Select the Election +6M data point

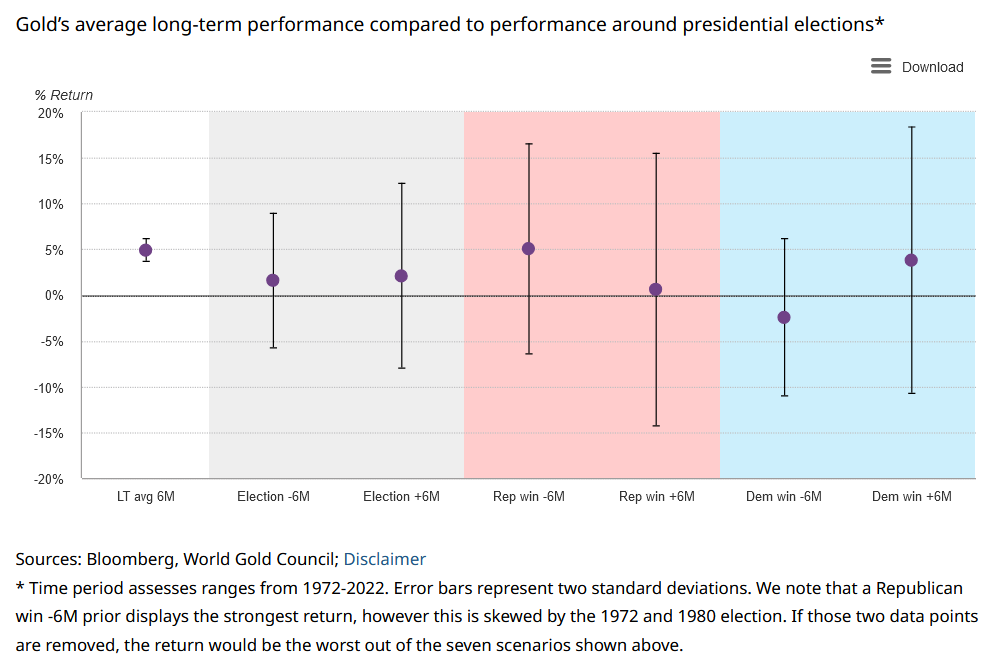tap(401, 276)
